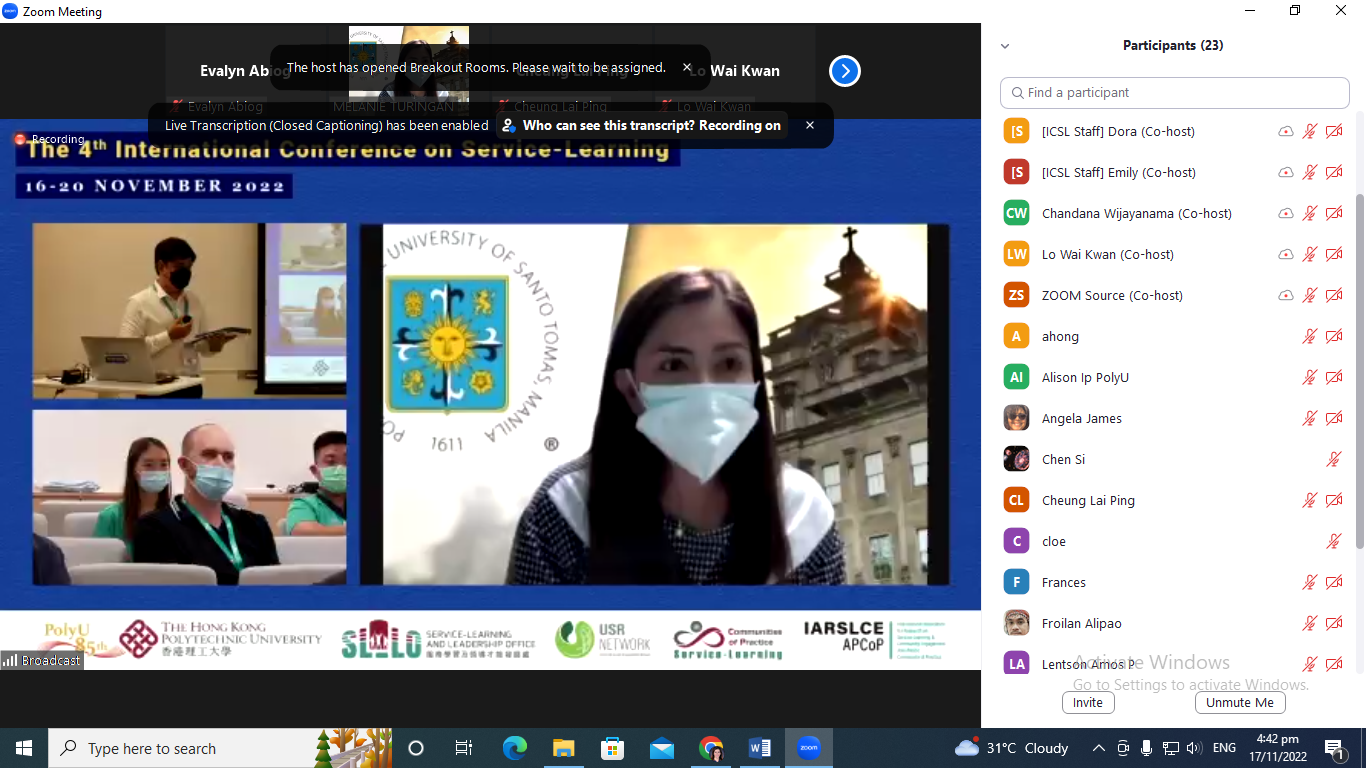This screenshot has width=1366, height=768.
Task: Click the Recording indicator in video
Action: point(50,139)
